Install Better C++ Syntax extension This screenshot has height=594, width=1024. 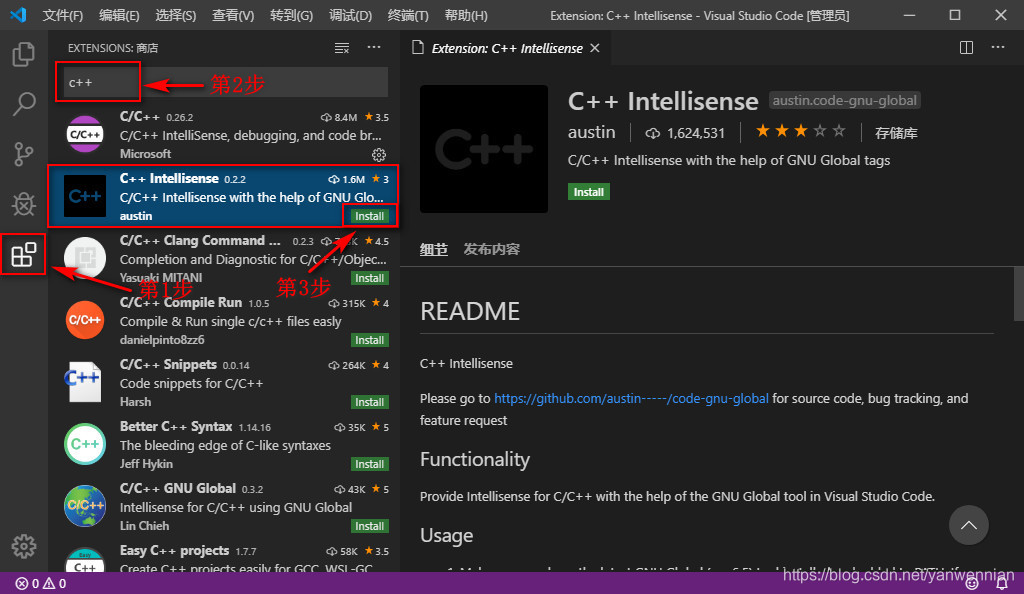[x=370, y=464]
